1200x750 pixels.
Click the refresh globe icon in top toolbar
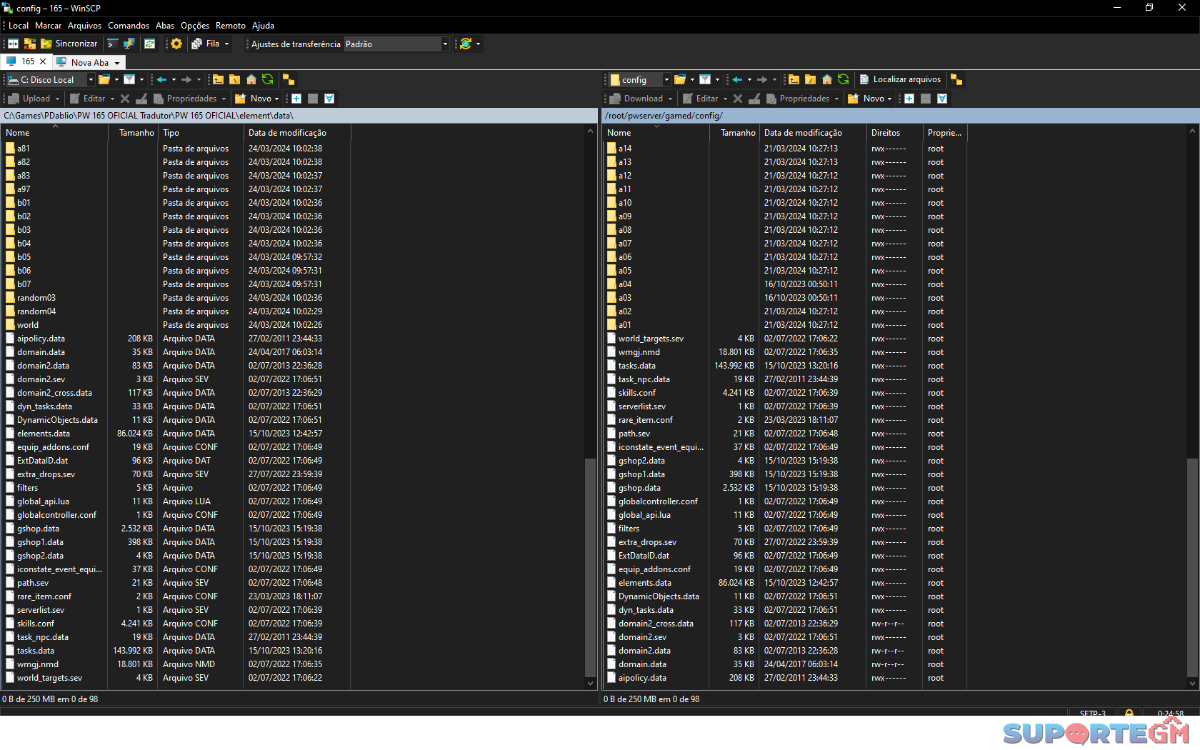coord(465,44)
